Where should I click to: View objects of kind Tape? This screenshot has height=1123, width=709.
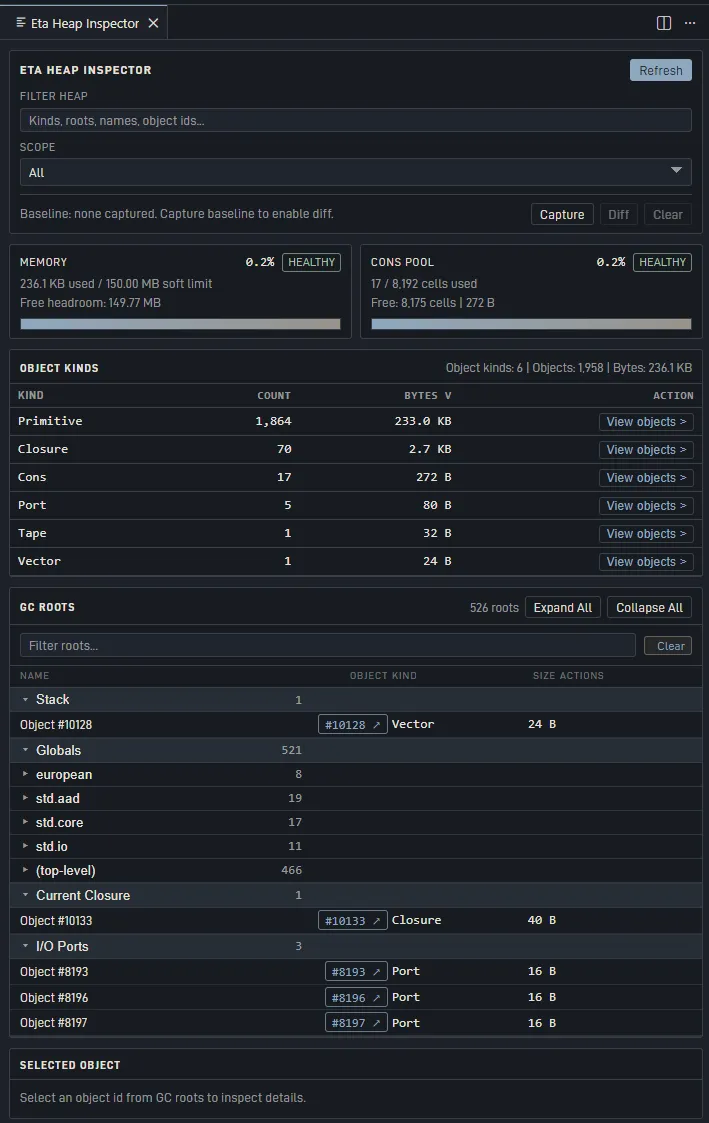click(x=646, y=534)
